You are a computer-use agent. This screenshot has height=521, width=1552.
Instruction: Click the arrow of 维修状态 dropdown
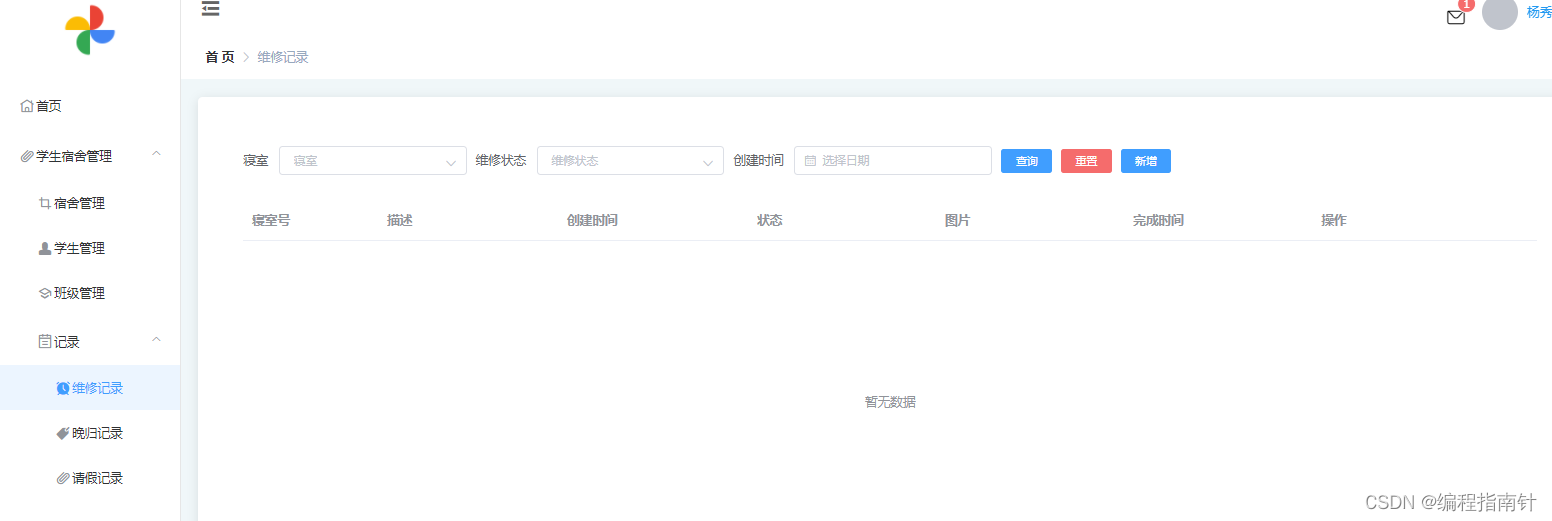[708, 162]
